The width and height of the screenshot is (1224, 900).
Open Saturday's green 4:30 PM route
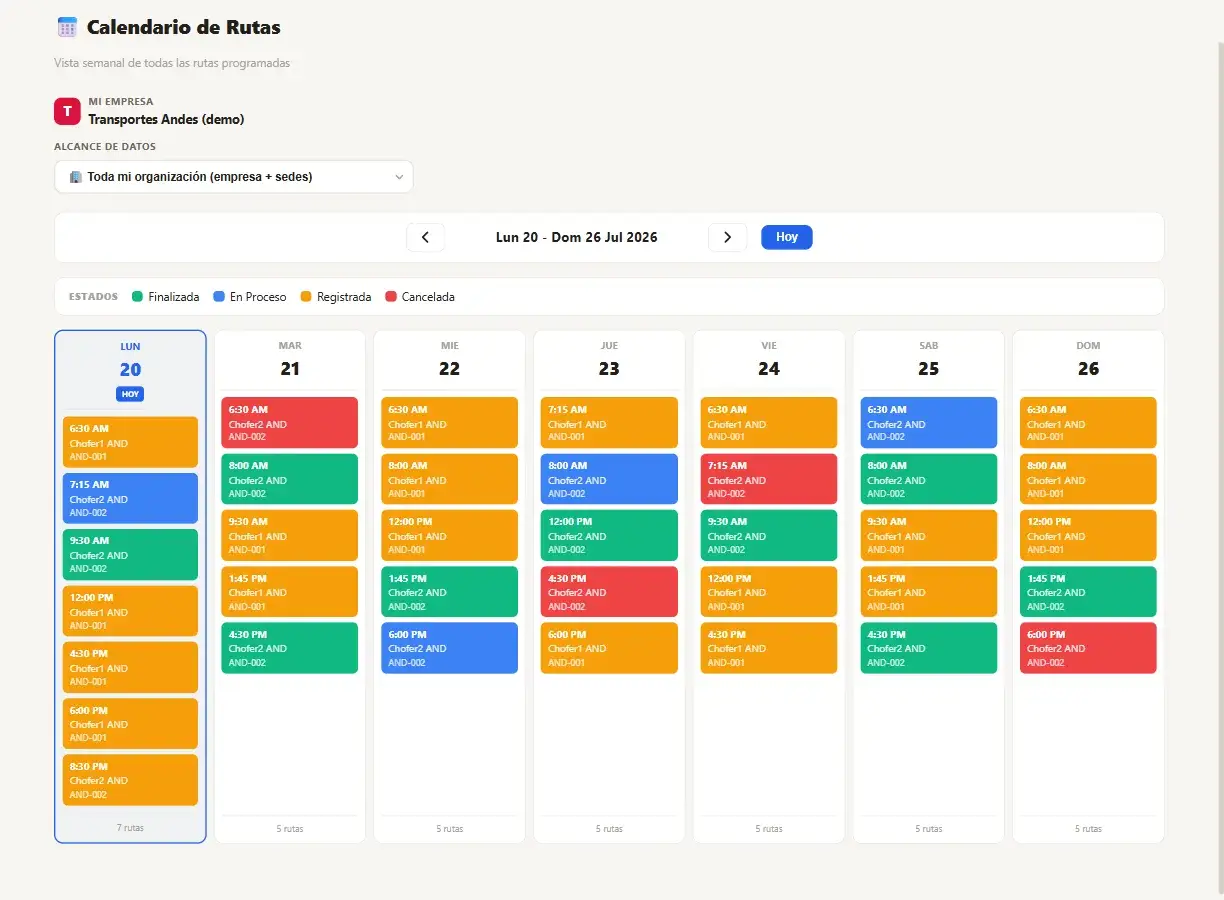coord(929,648)
